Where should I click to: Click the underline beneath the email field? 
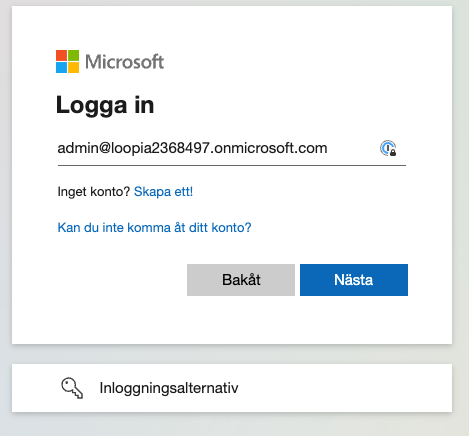[x=232, y=165]
